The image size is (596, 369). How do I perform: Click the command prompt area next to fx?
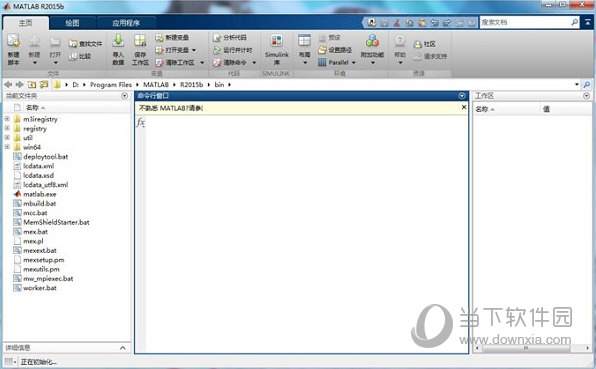point(306,122)
